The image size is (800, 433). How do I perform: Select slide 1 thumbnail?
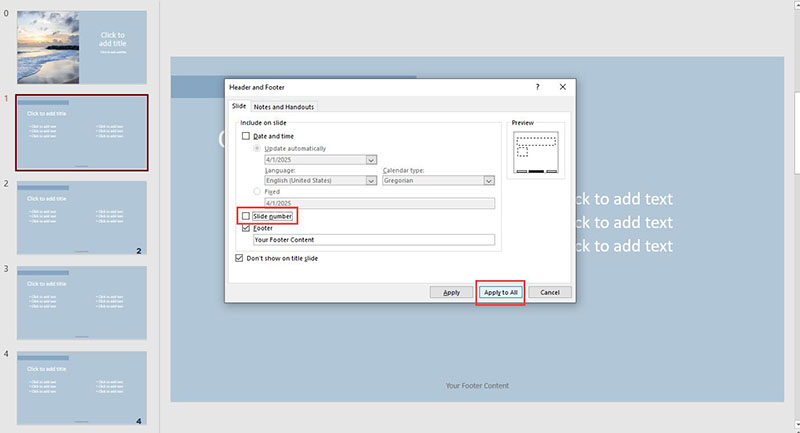click(82, 133)
